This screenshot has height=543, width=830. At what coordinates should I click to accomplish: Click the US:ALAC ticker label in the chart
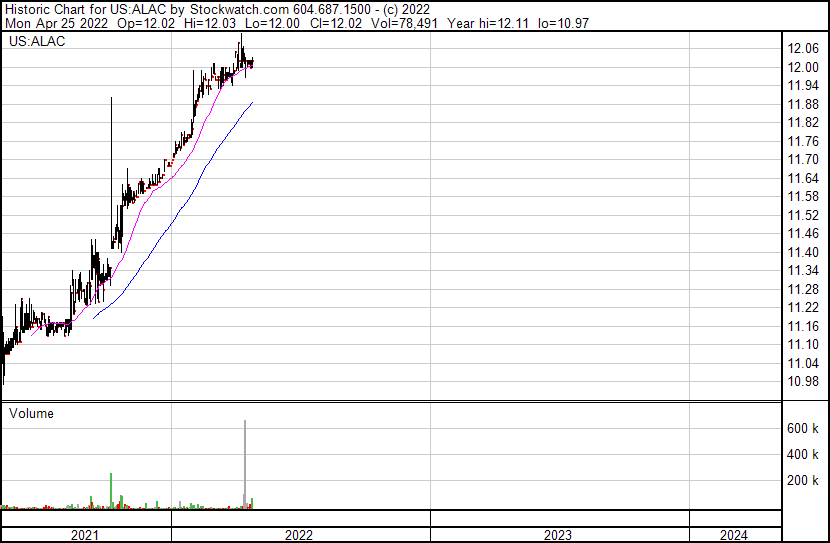(x=36, y=42)
